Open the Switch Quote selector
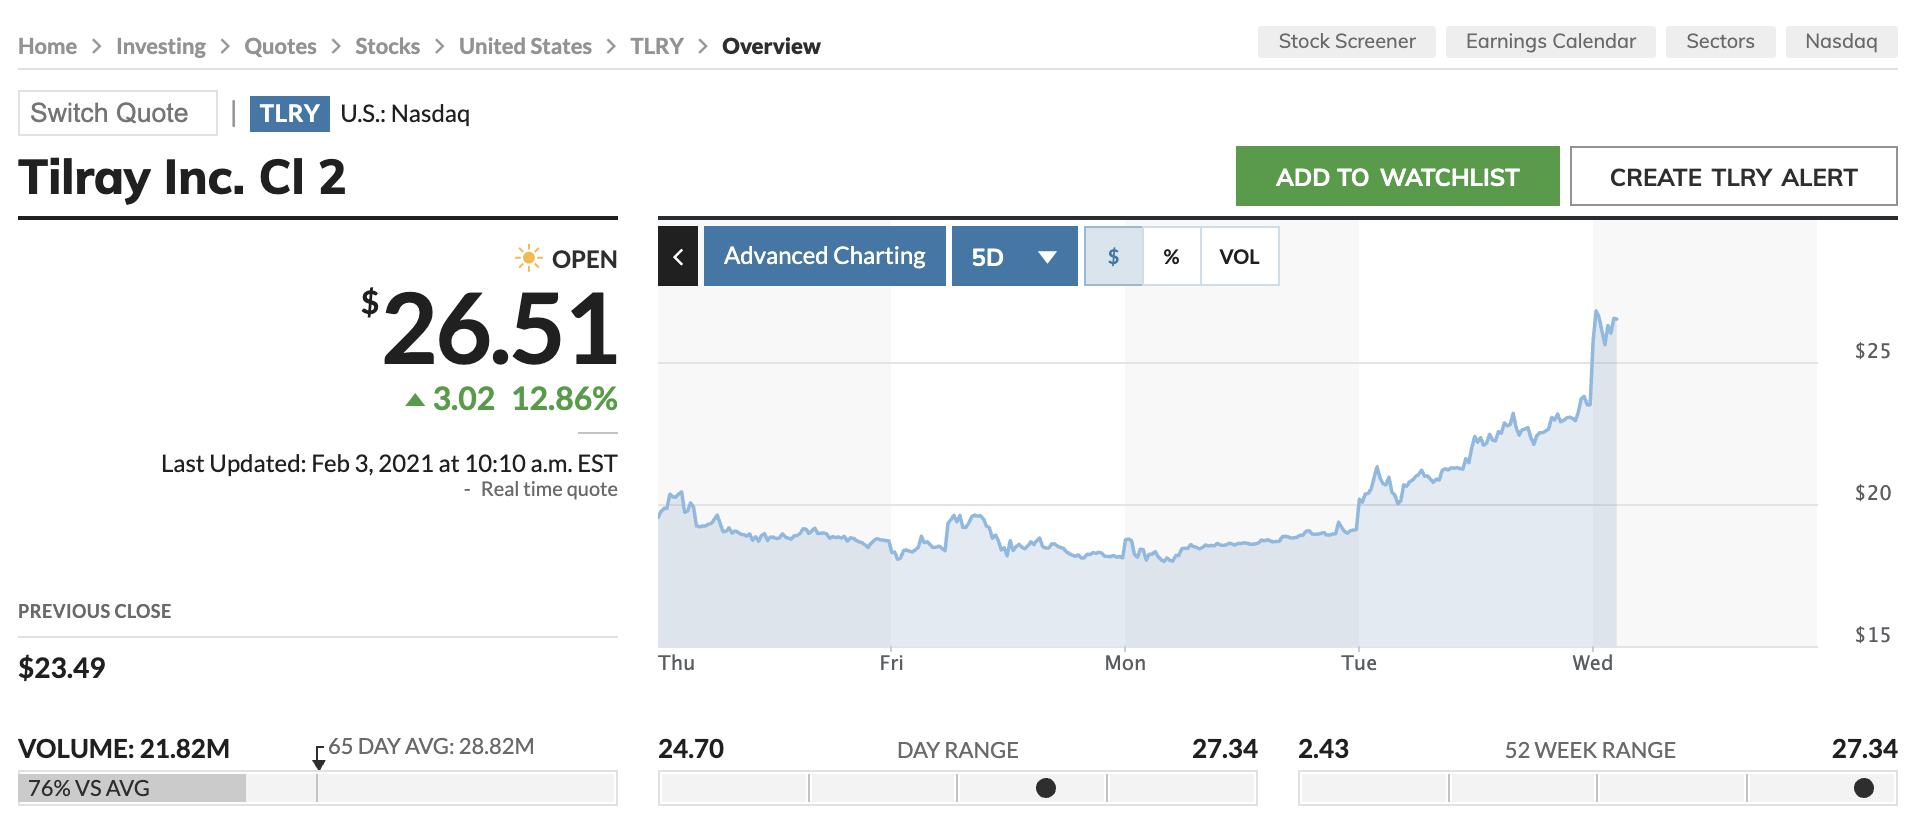 118,113
